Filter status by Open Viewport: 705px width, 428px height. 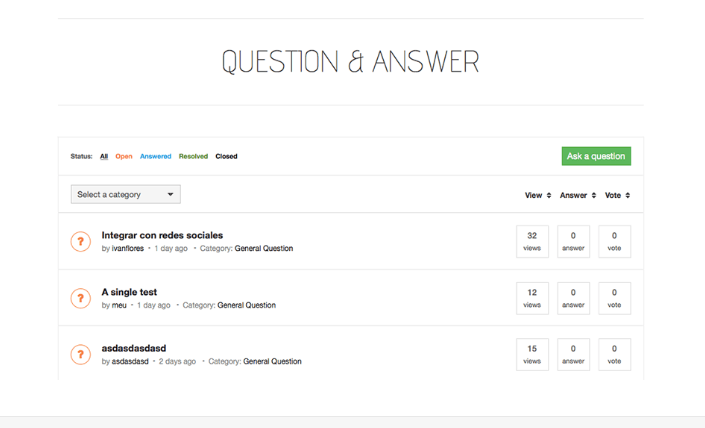point(124,156)
